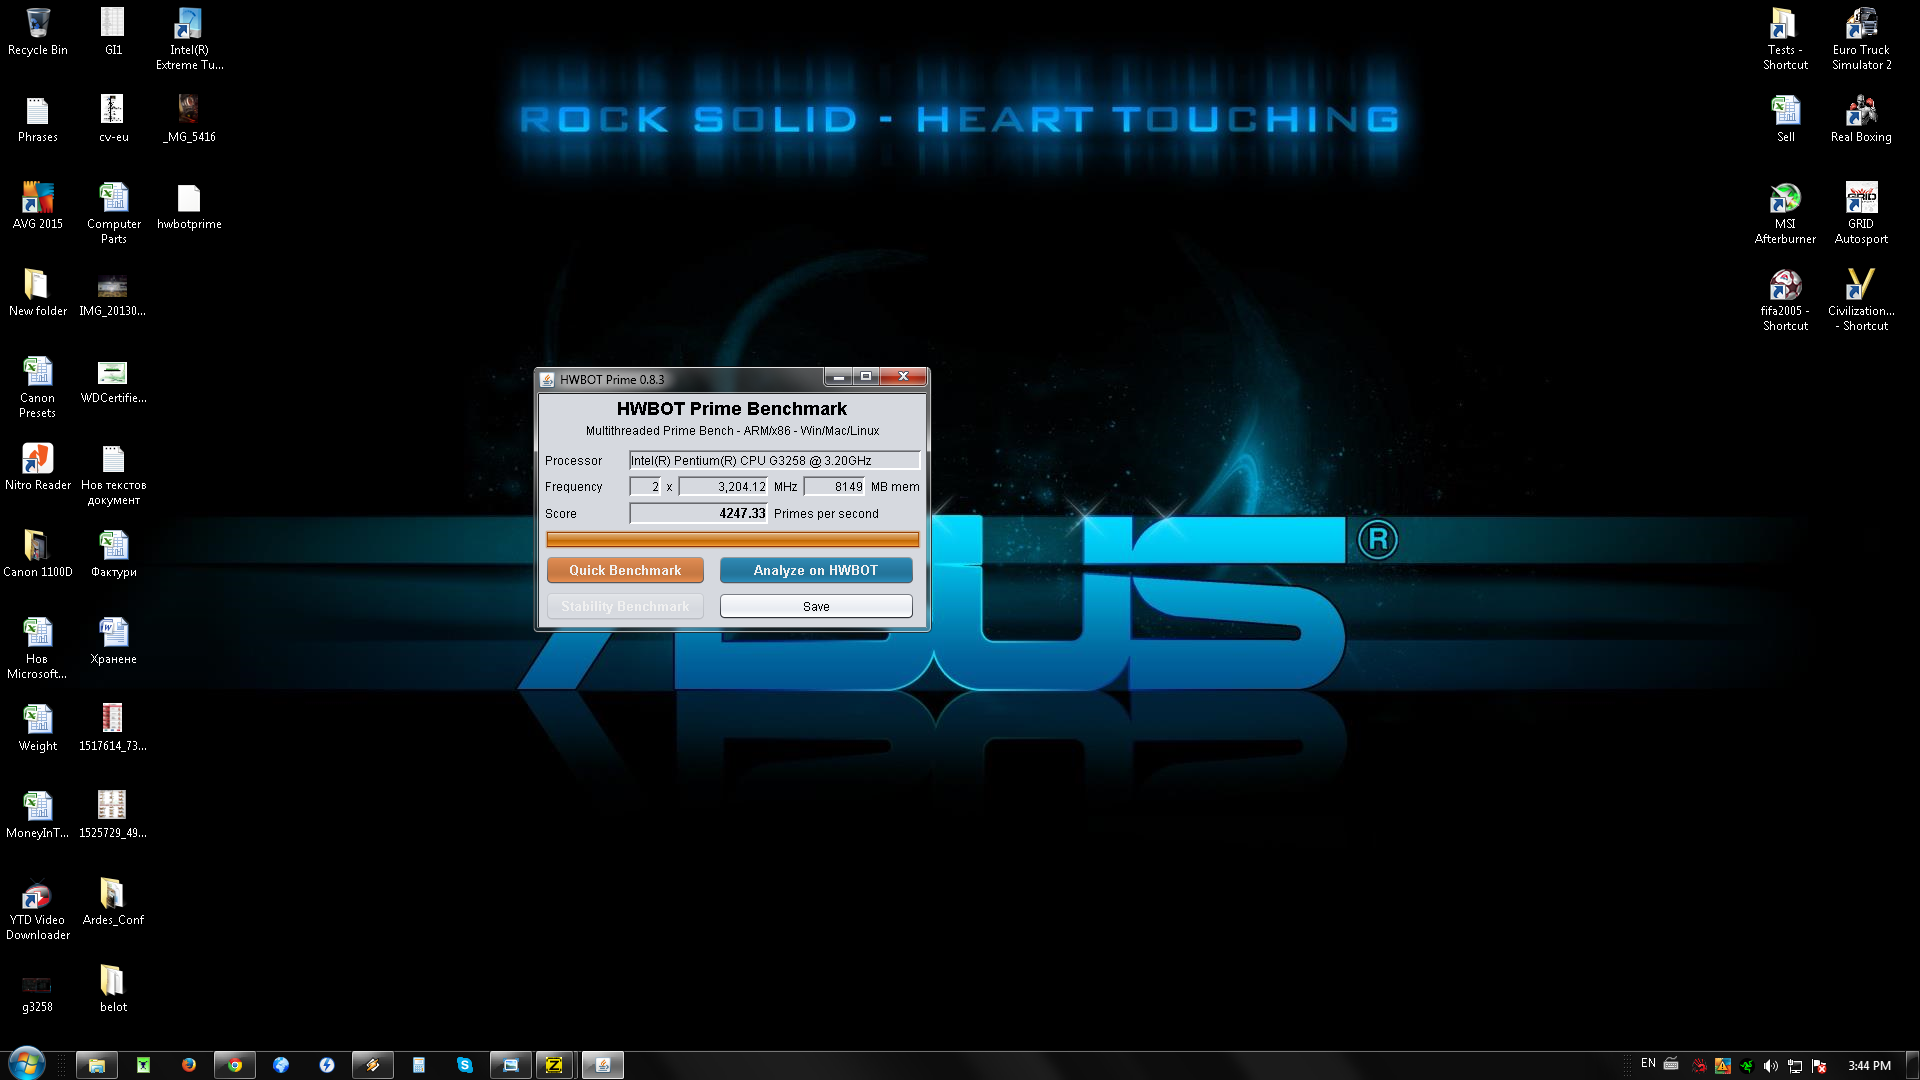Launch Euro Truck Simulator 2
This screenshot has height=1080, width=1920.
pos(1861,39)
